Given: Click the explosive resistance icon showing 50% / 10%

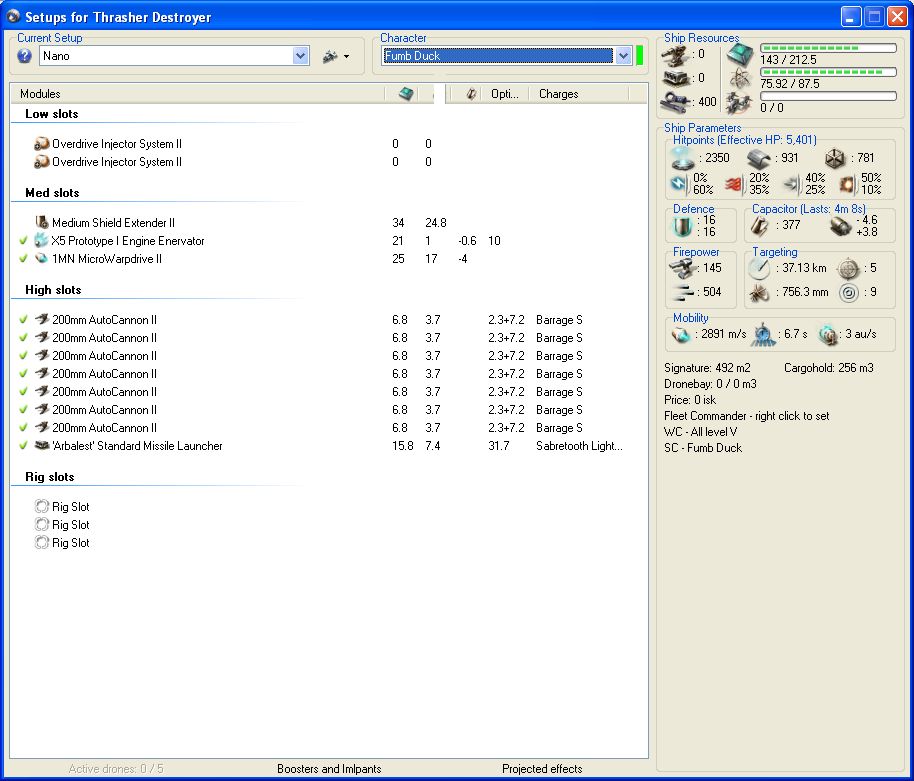Looking at the screenshot, I should pyautogui.click(x=848, y=184).
